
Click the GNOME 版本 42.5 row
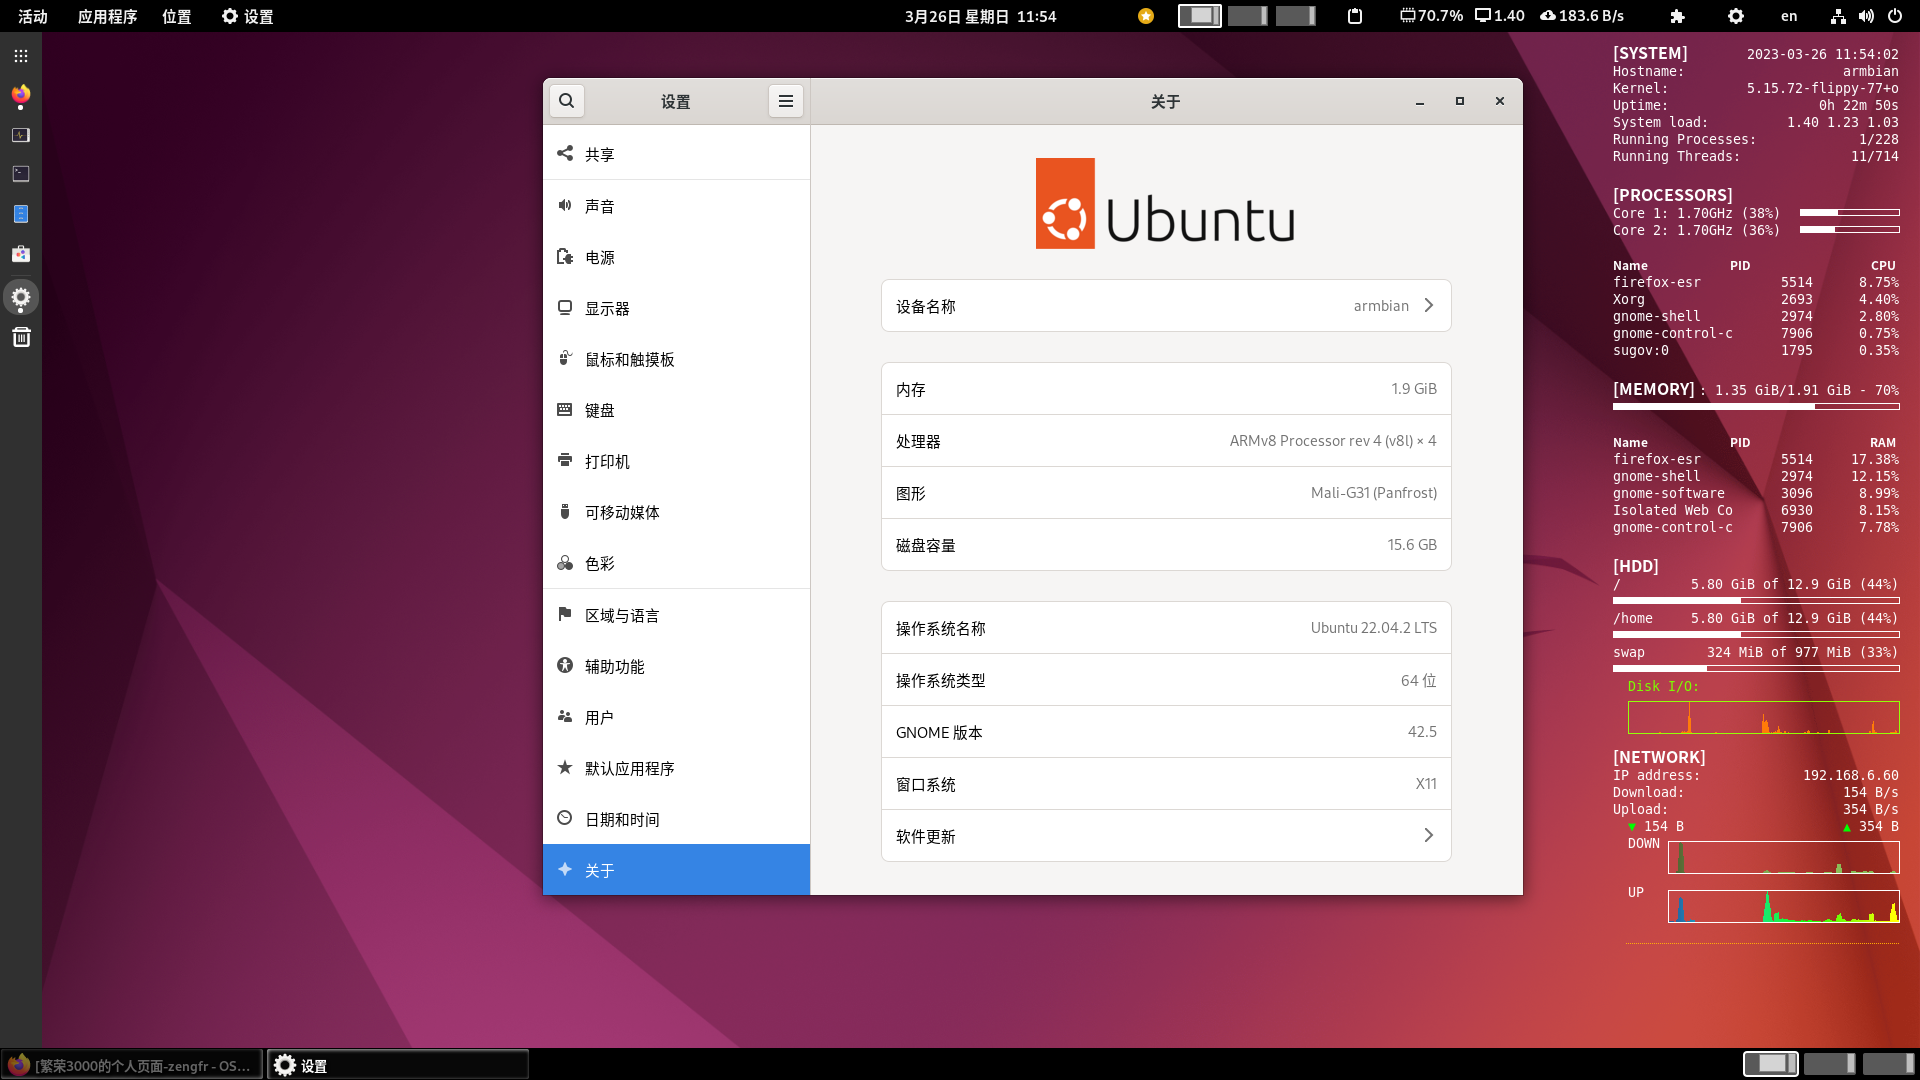click(1166, 732)
